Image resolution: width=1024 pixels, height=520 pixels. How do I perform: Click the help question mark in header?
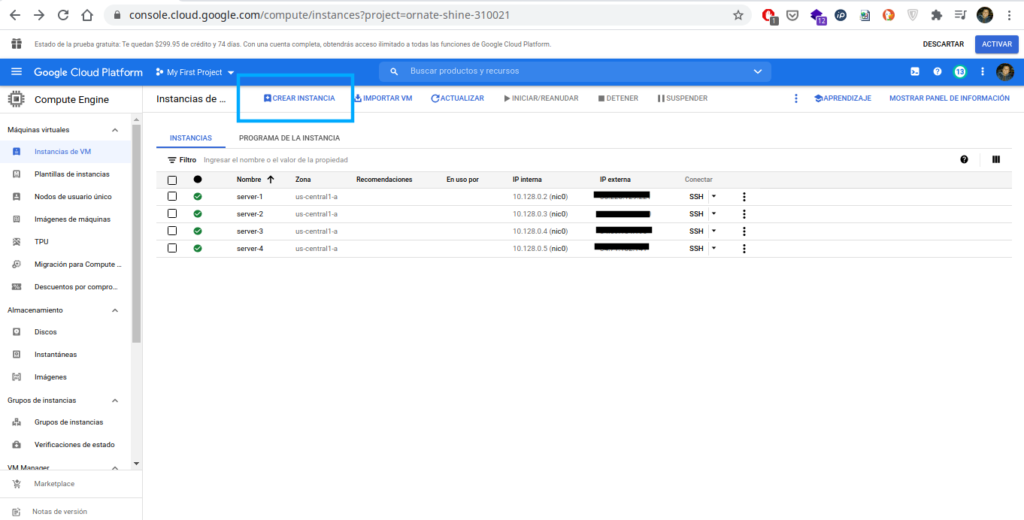[x=937, y=72]
